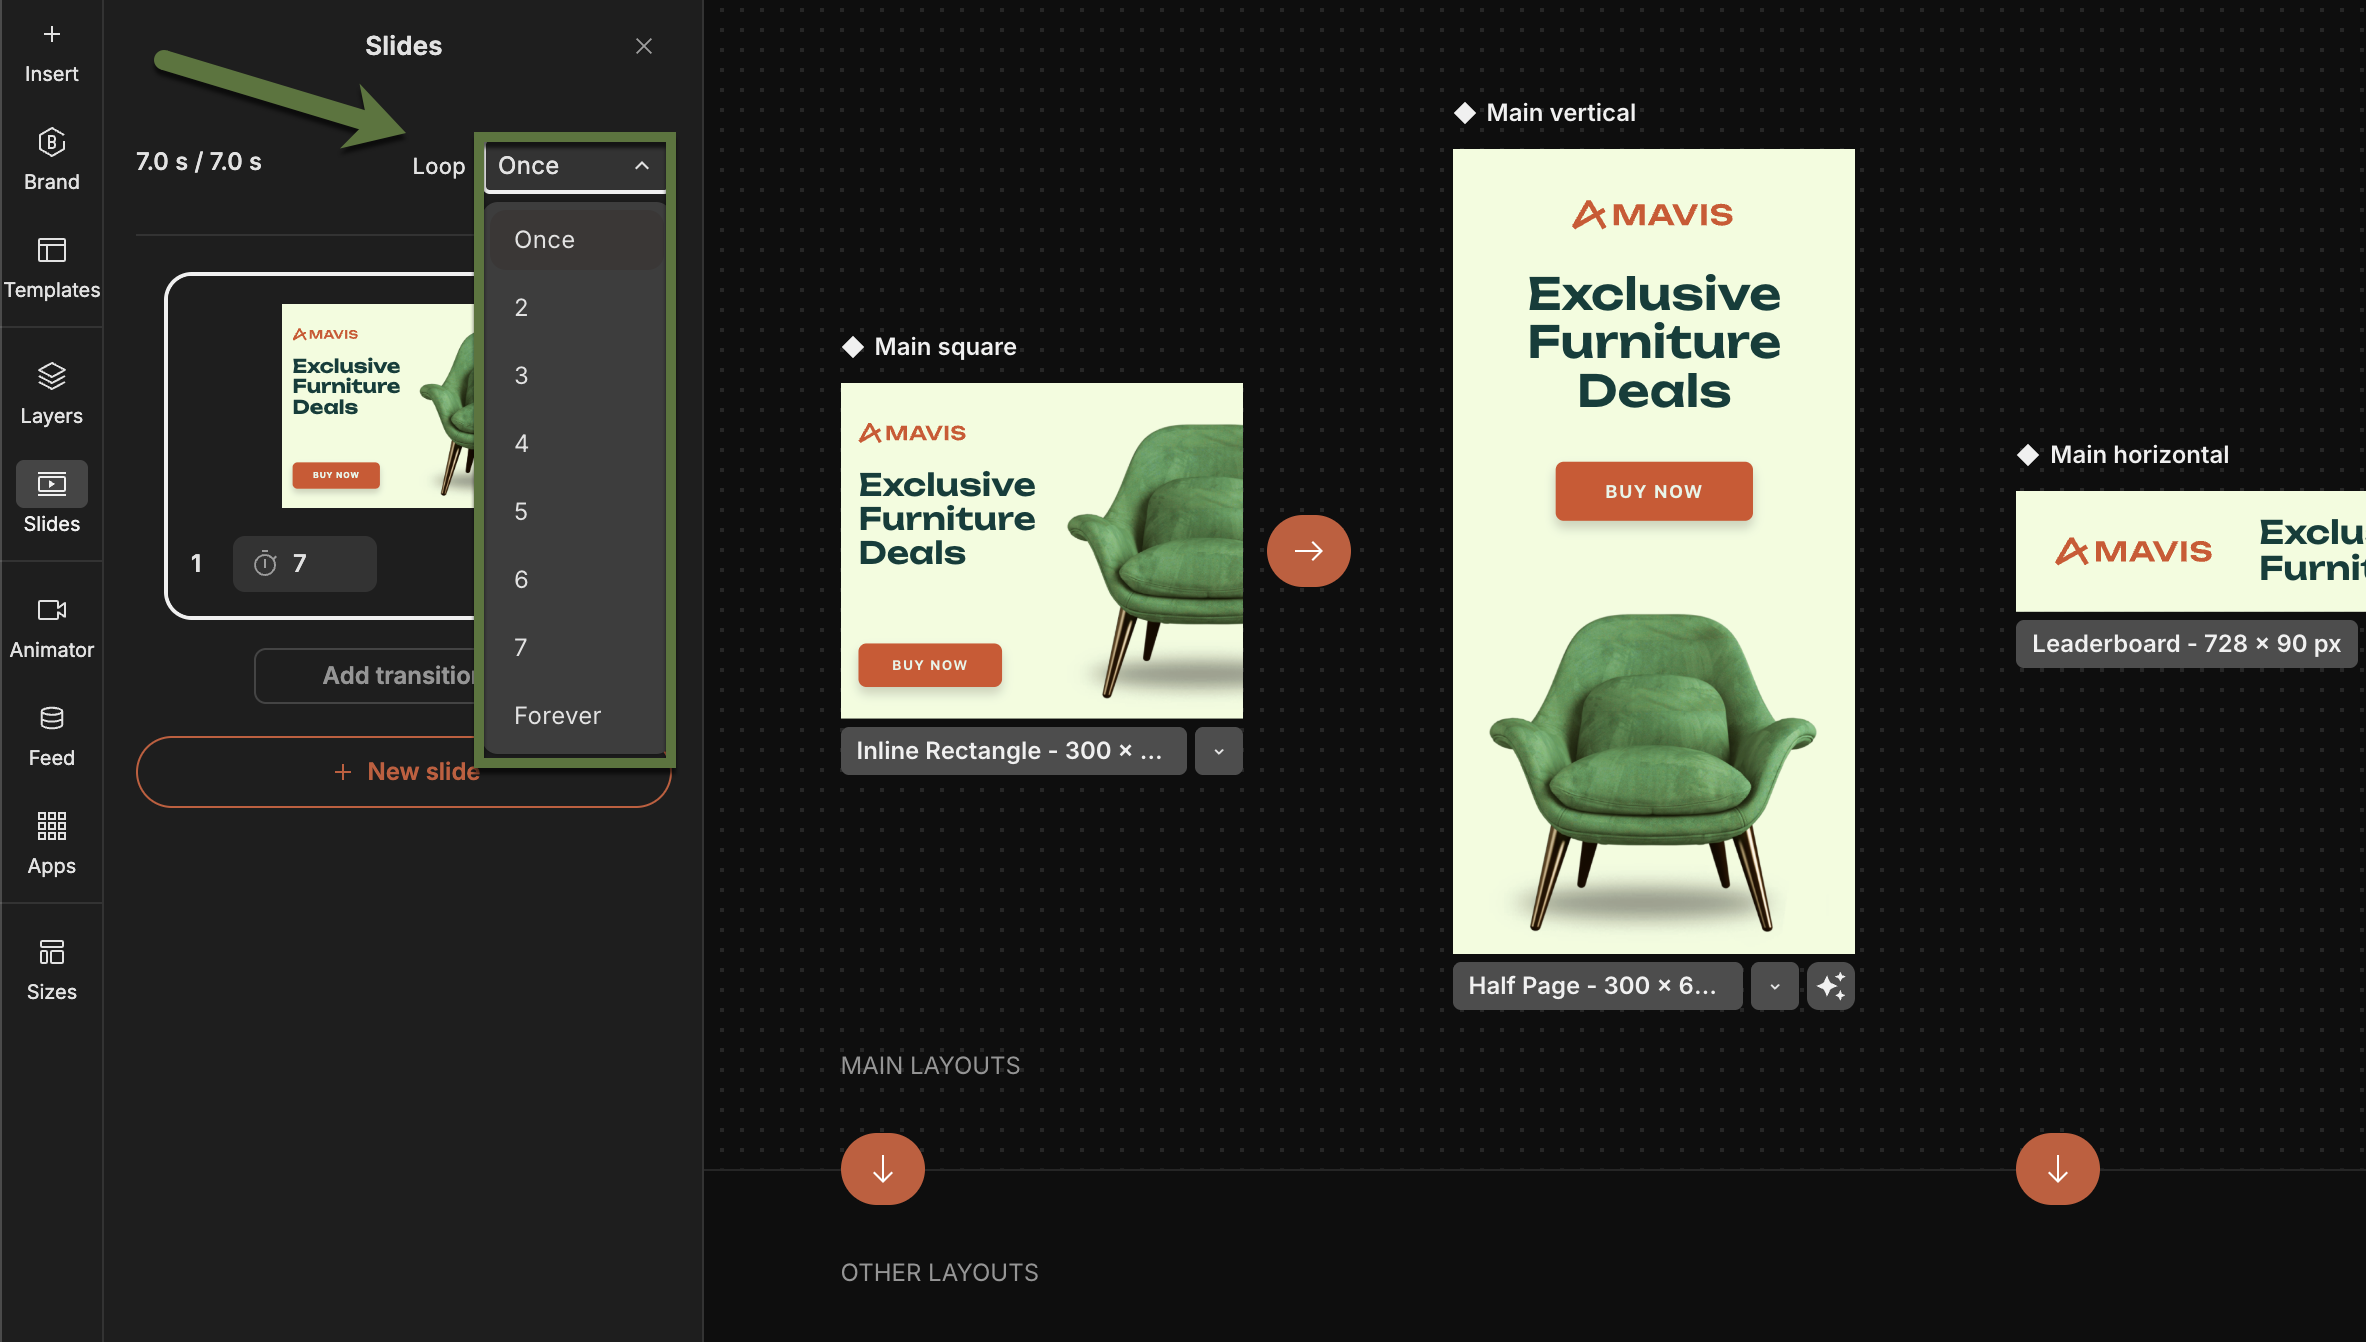Image resolution: width=2366 pixels, height=1342 pixels.
Task: Open the Animator tool
Action: [51, 628]
